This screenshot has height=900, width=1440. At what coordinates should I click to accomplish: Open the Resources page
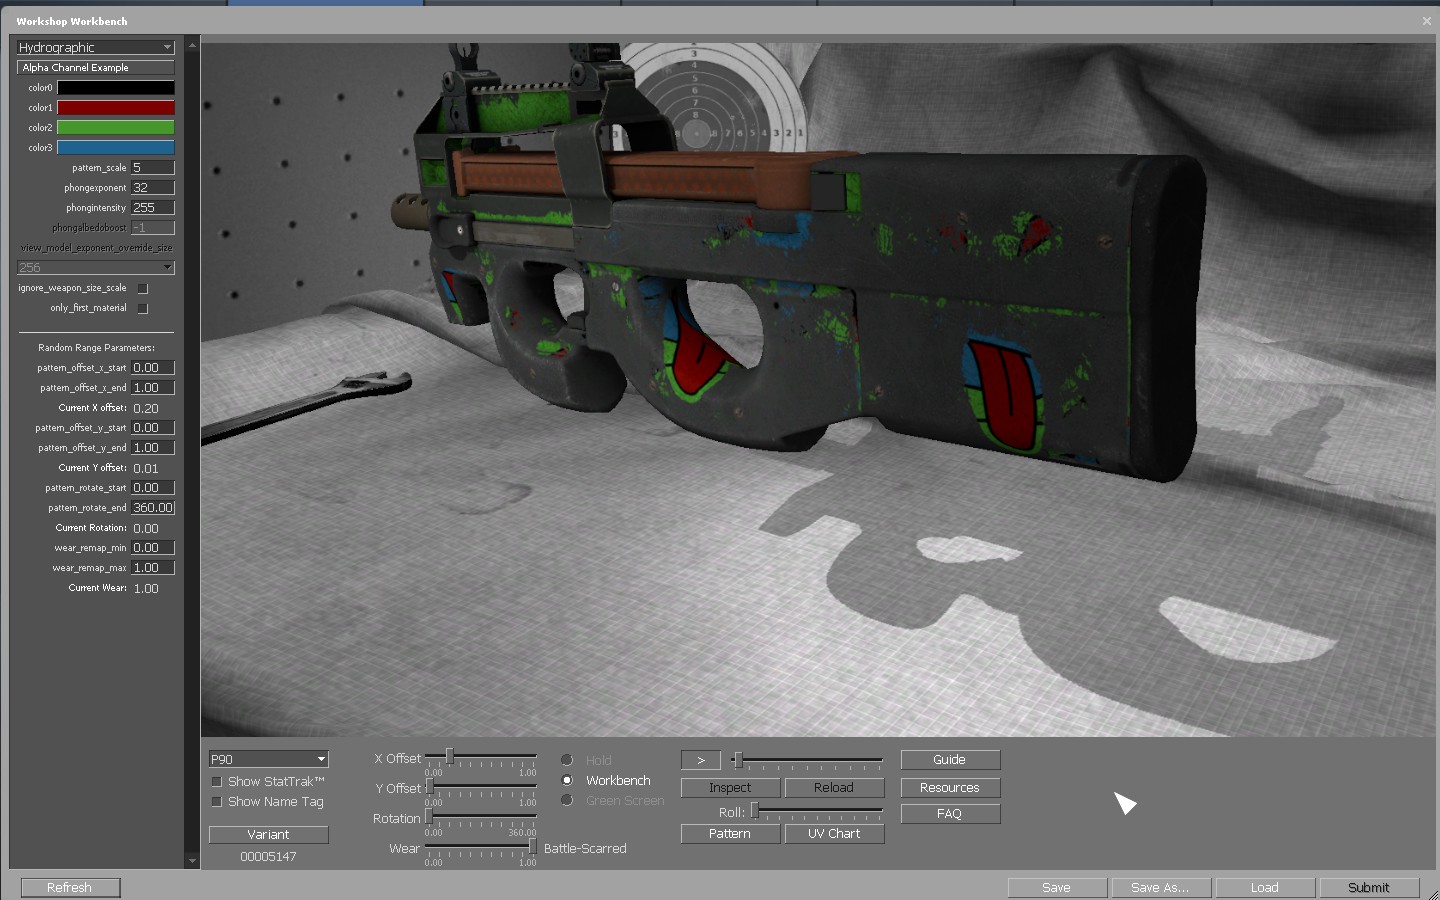950,788
